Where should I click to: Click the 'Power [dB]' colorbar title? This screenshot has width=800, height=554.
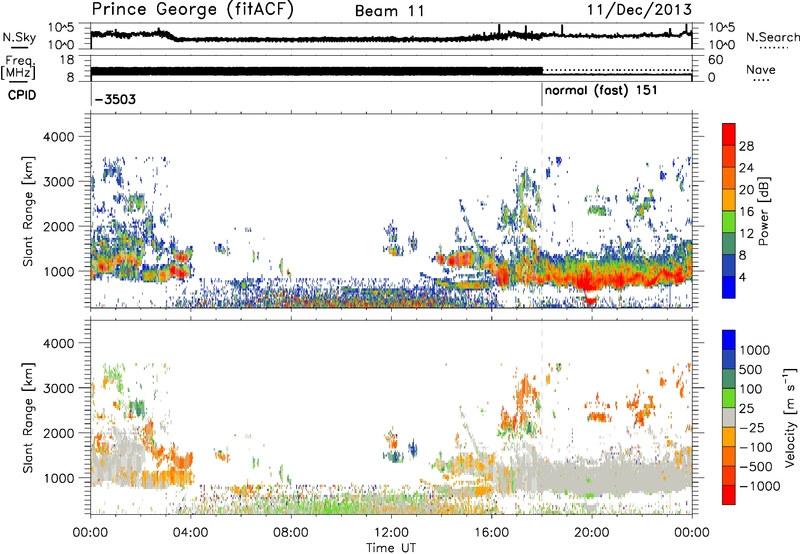763,211
